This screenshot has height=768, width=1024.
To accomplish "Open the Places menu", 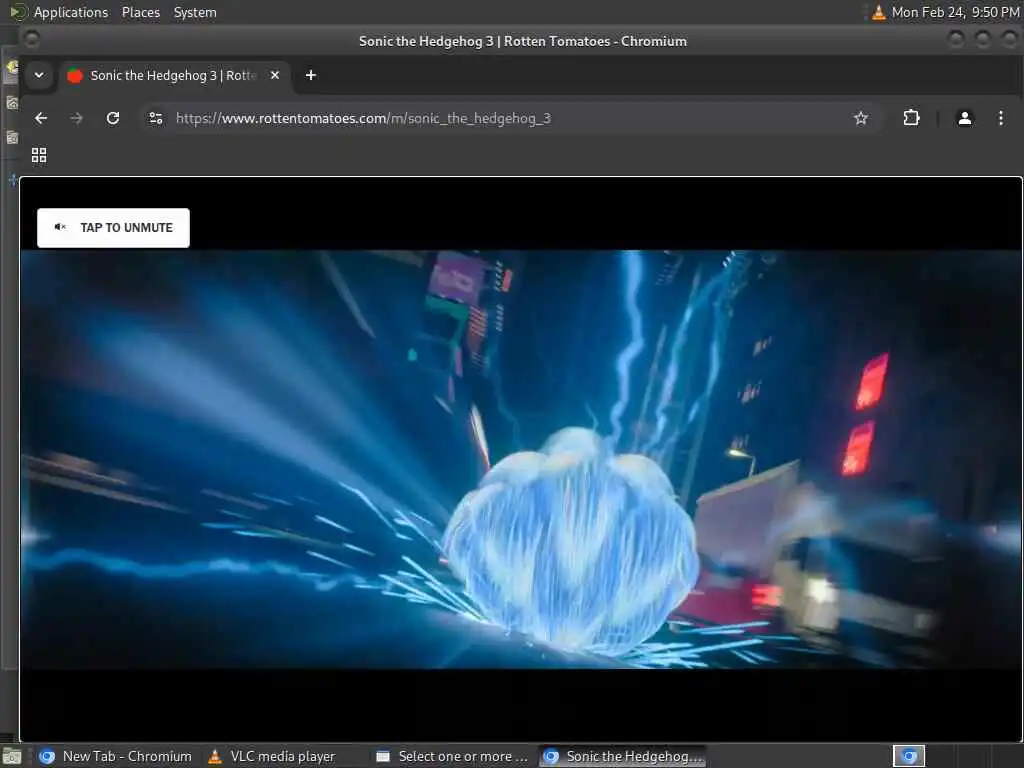I will pos(140,12).
